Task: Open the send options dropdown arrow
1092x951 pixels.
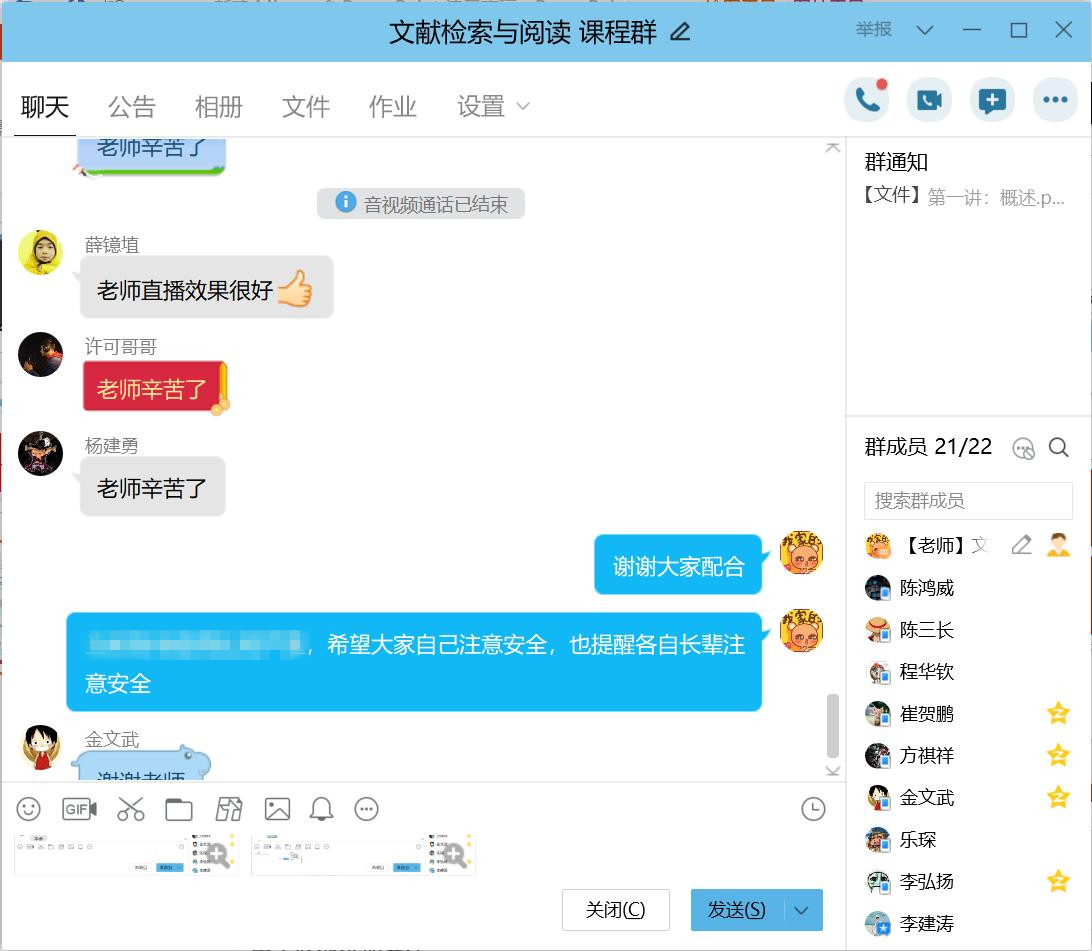Action: 801,910
